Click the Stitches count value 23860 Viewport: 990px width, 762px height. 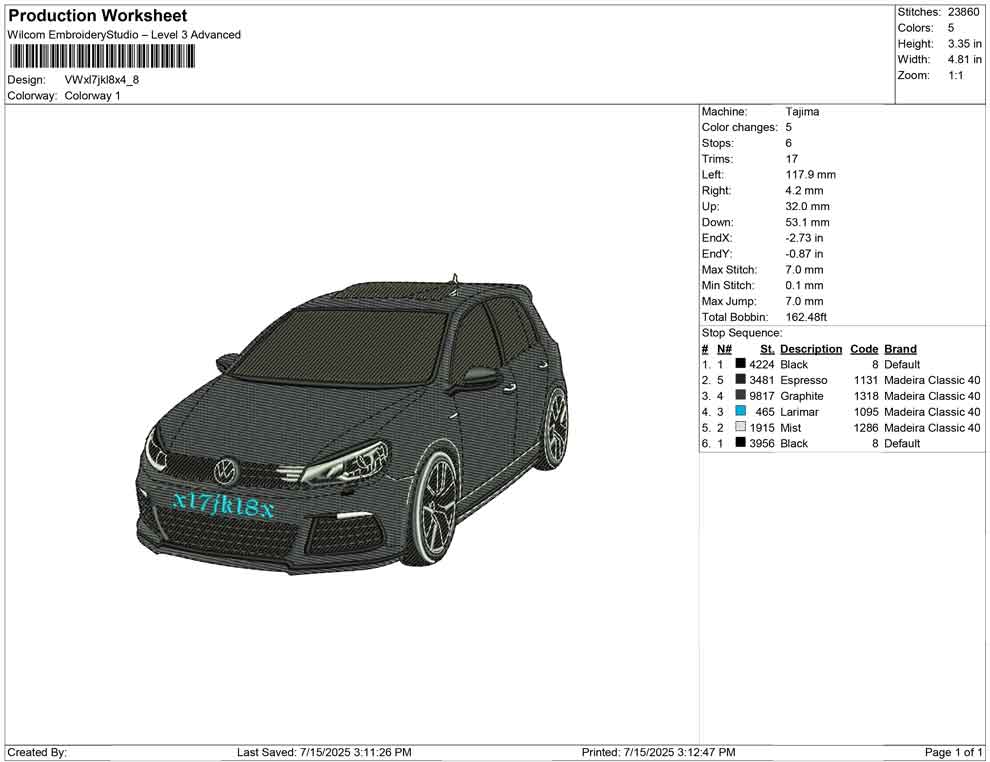pyautogui.click(x=965, y=12)
